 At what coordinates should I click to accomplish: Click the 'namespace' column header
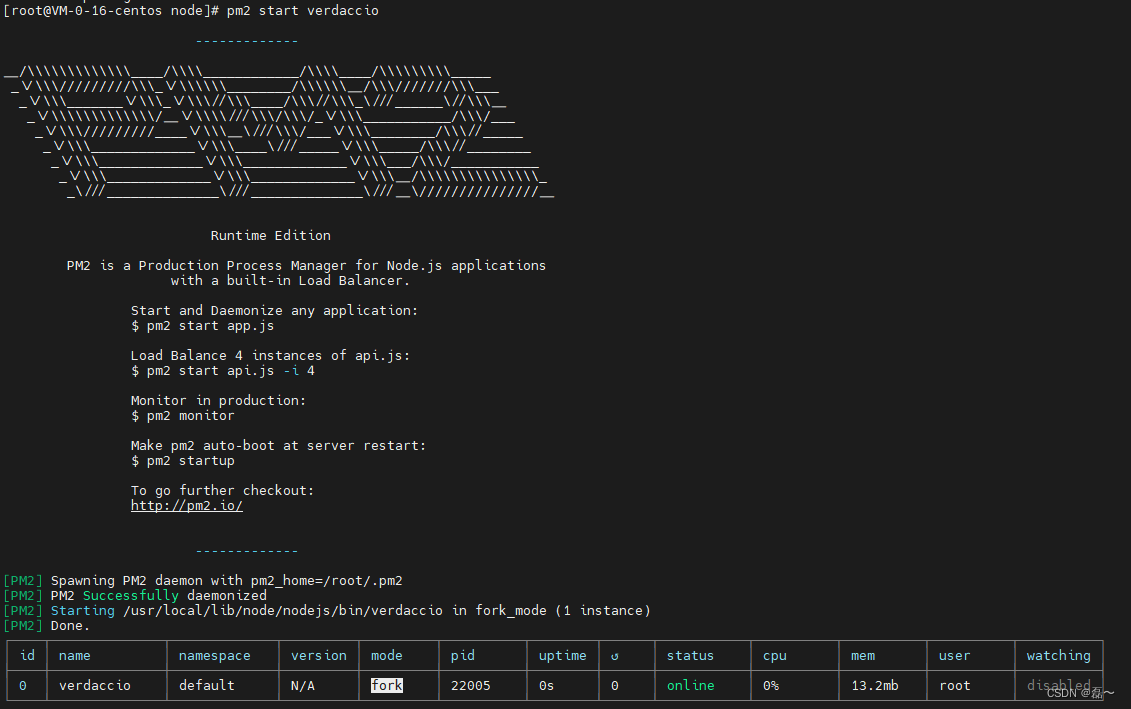click(x=214, y=655)
